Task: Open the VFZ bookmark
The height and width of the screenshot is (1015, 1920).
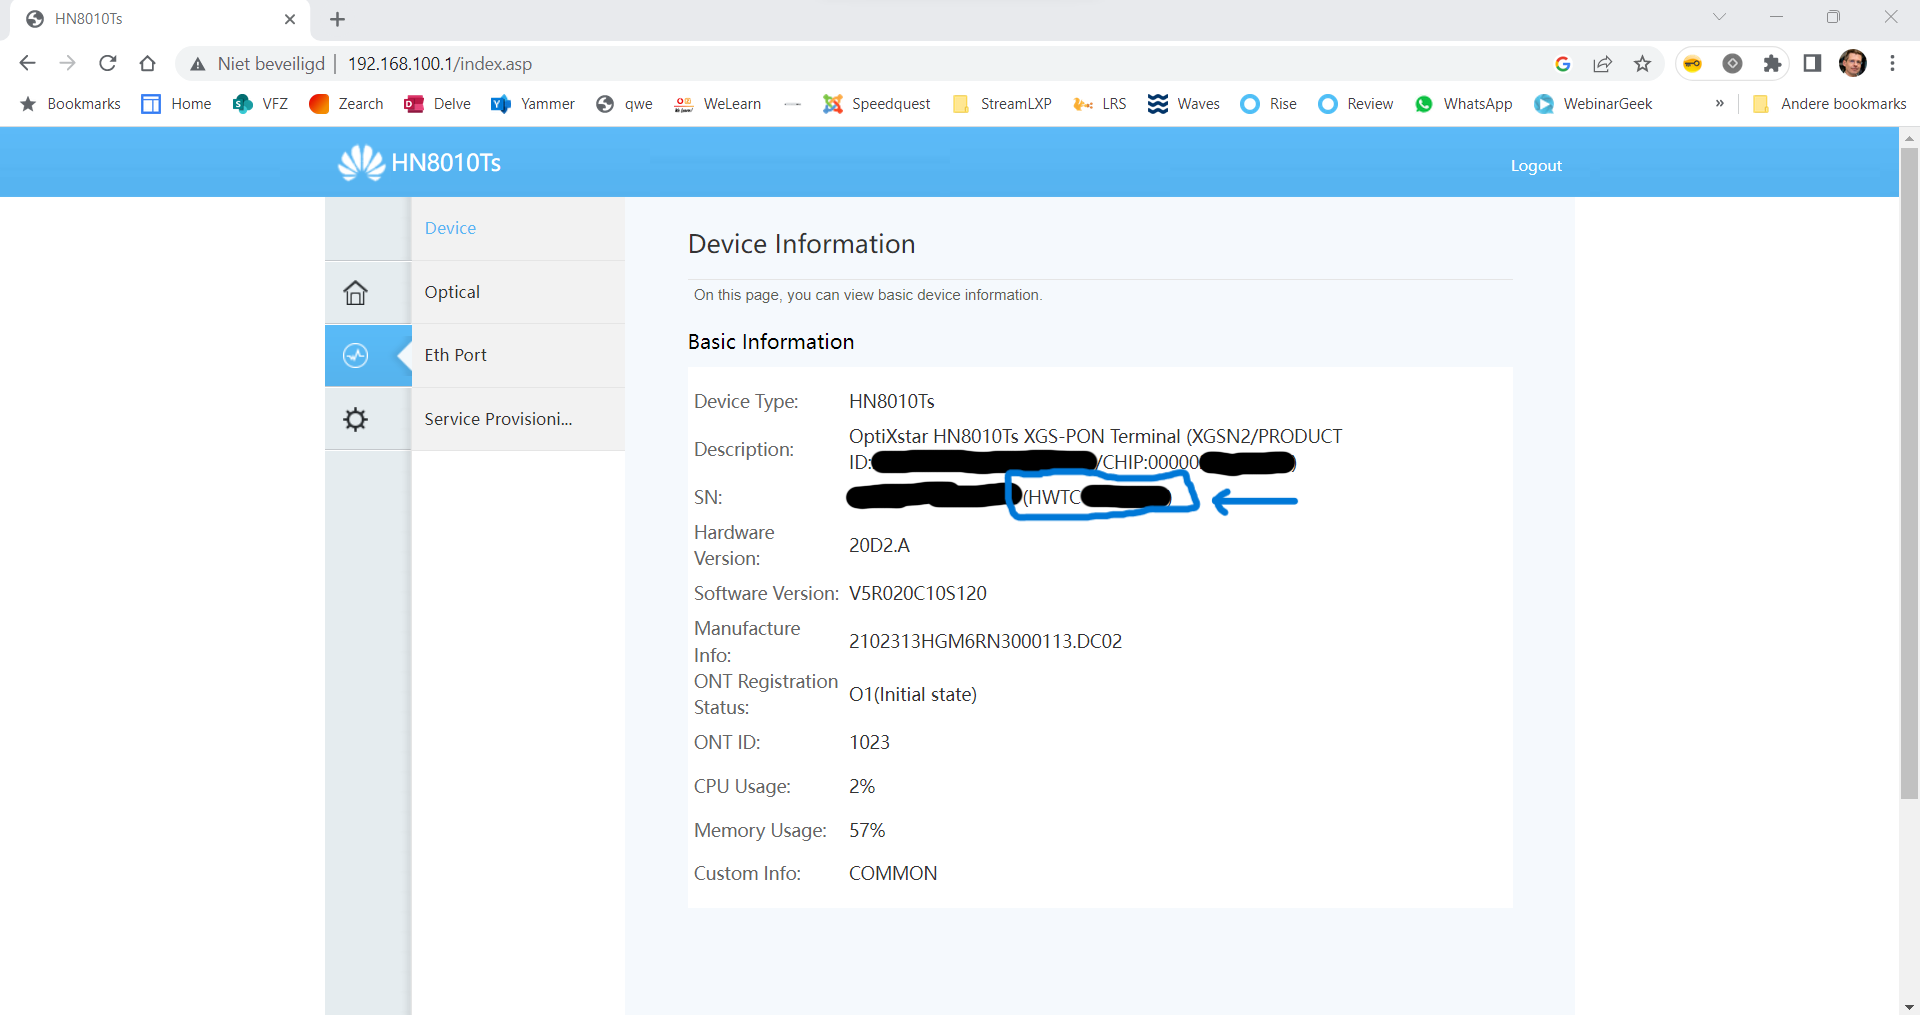Action: coord(260,103)
